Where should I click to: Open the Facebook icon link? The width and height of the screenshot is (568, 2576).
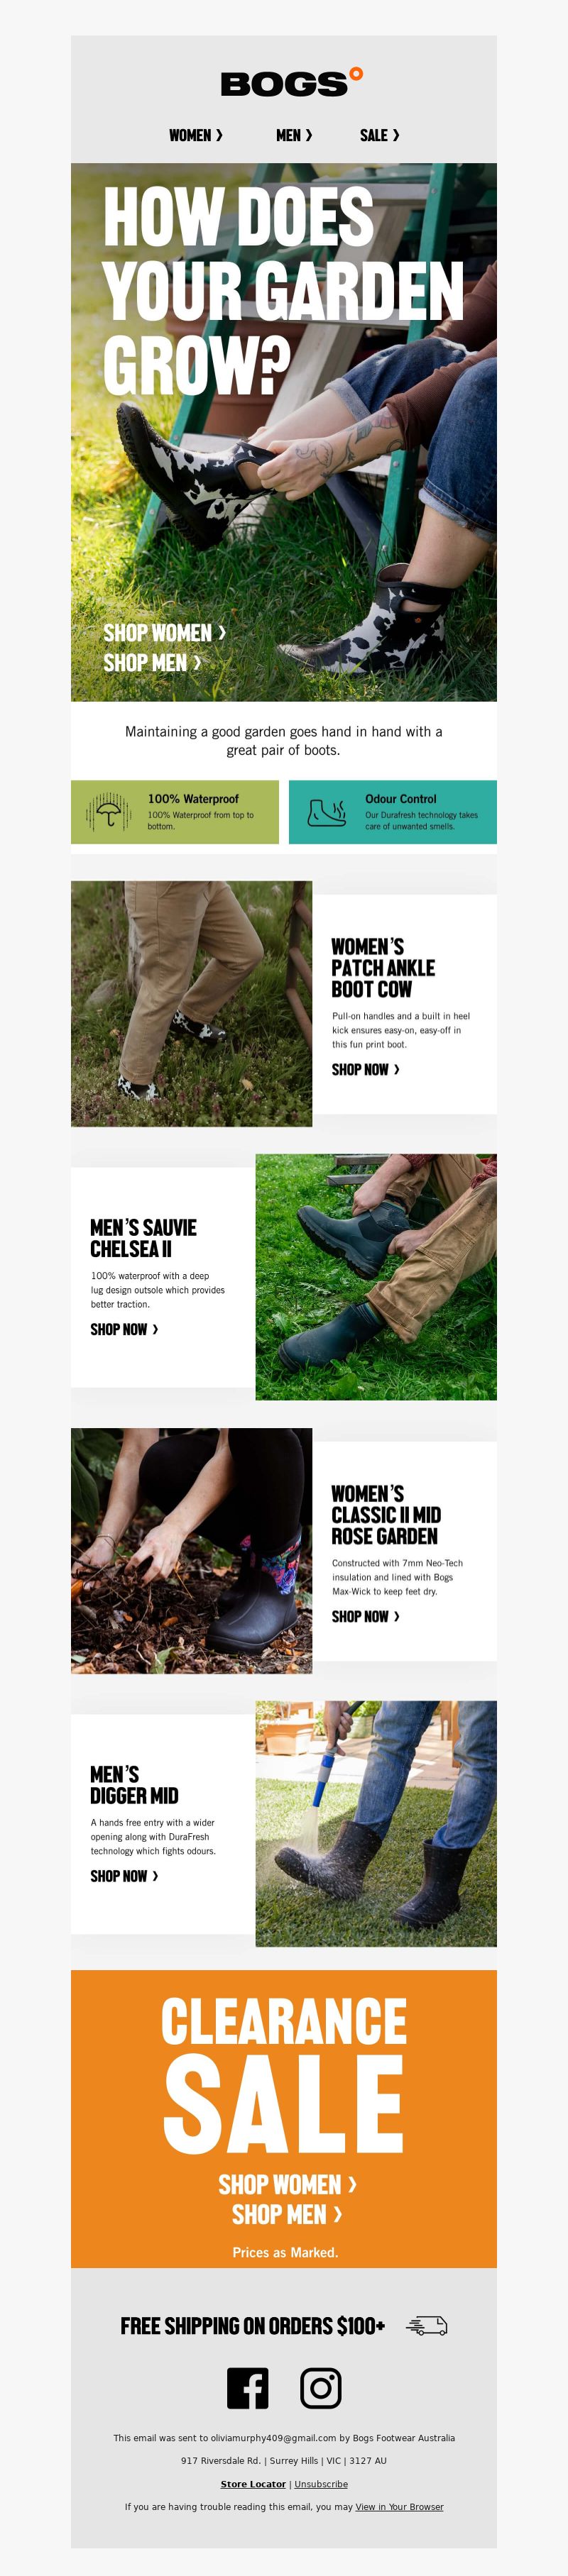tap(247, 2389)
